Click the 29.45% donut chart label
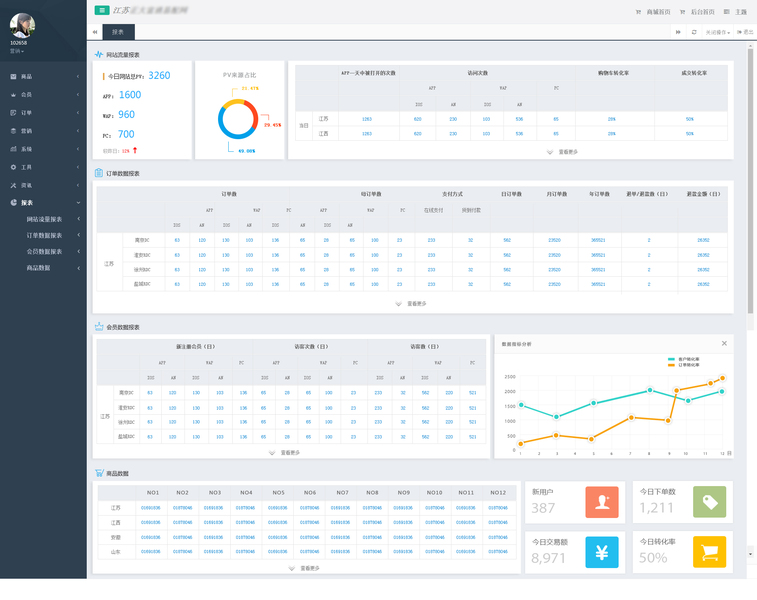Screen dimensions: 757x600 [273, 125]
